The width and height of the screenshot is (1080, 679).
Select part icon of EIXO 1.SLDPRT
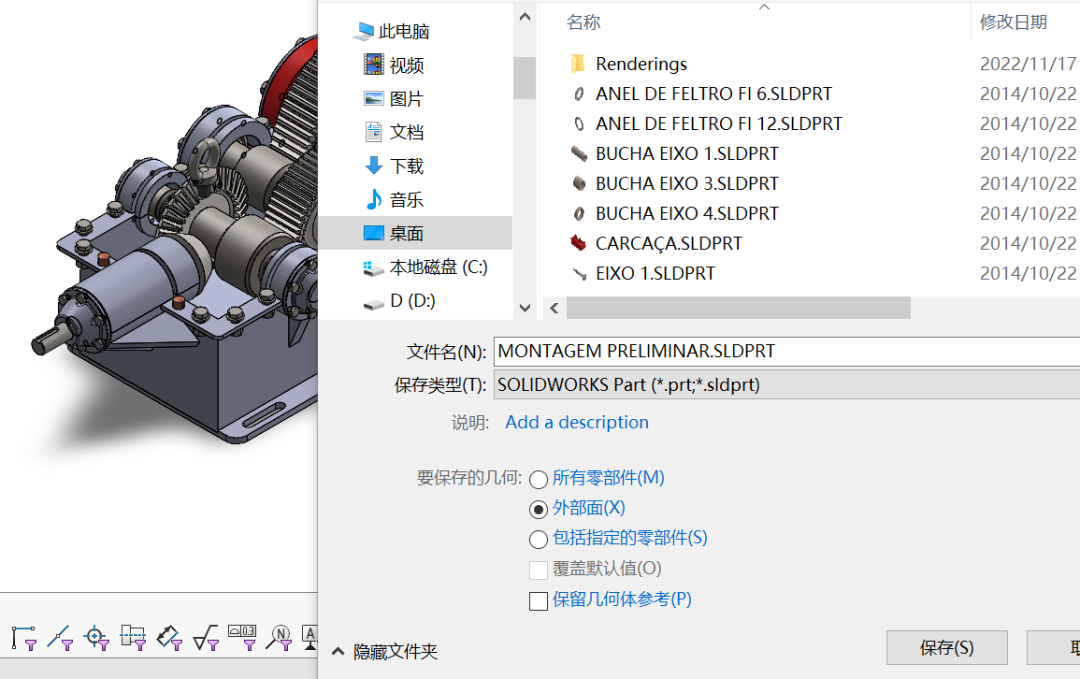click(x=579, y=273)
